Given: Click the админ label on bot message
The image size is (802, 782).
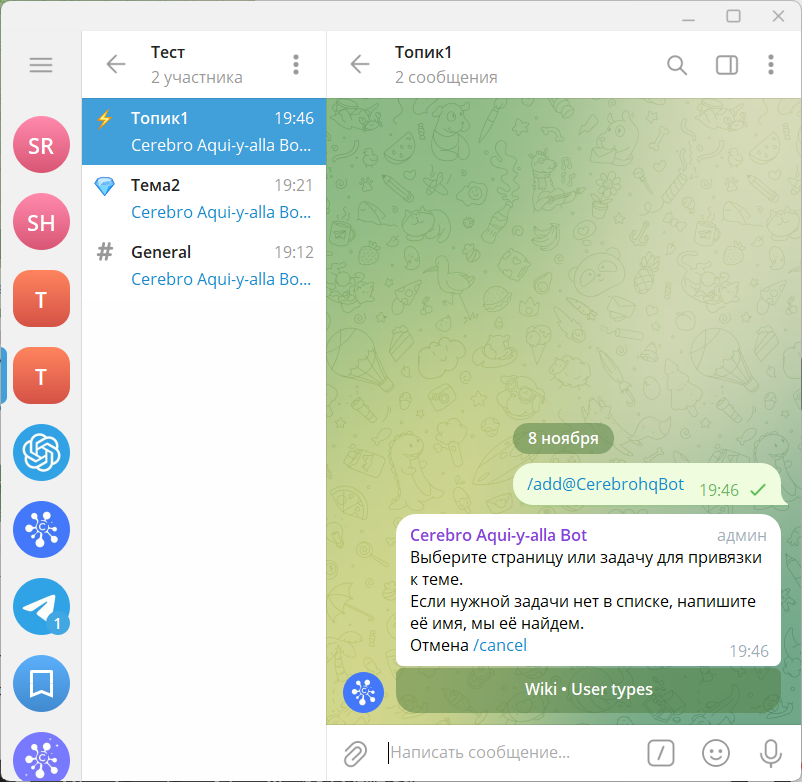Looking at the screenshot, I should pyautogui.click(x=742, y=535).
